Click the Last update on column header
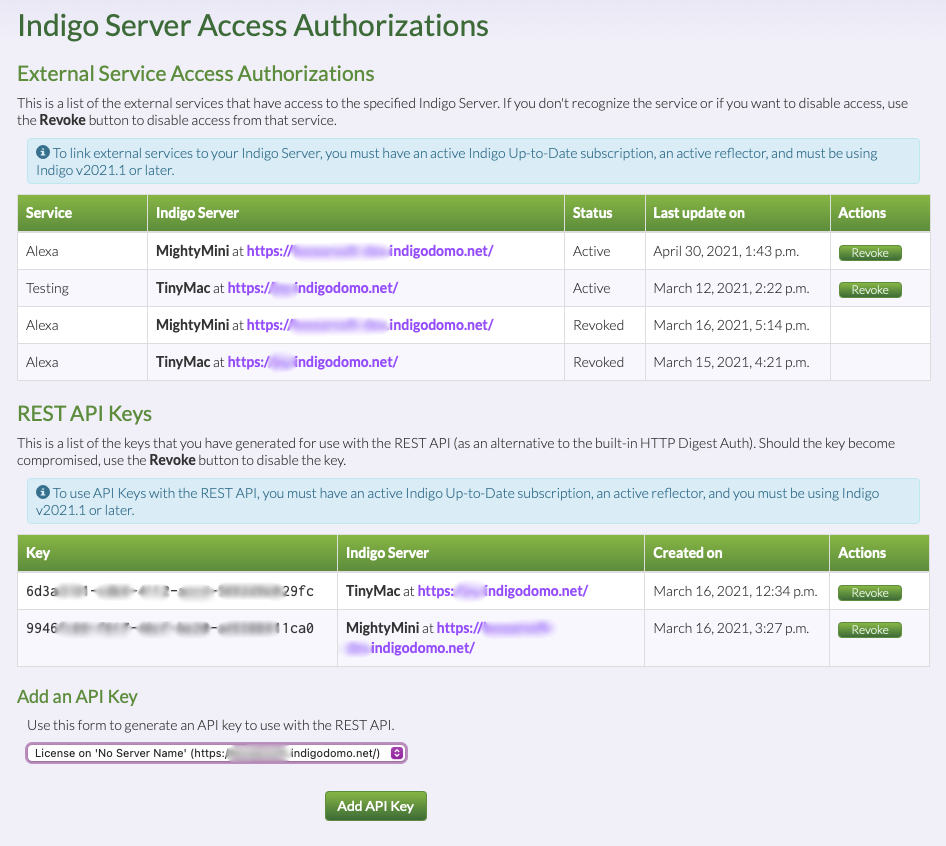The width and height of the screenshot is (946, 846). [x=738, y=213]
